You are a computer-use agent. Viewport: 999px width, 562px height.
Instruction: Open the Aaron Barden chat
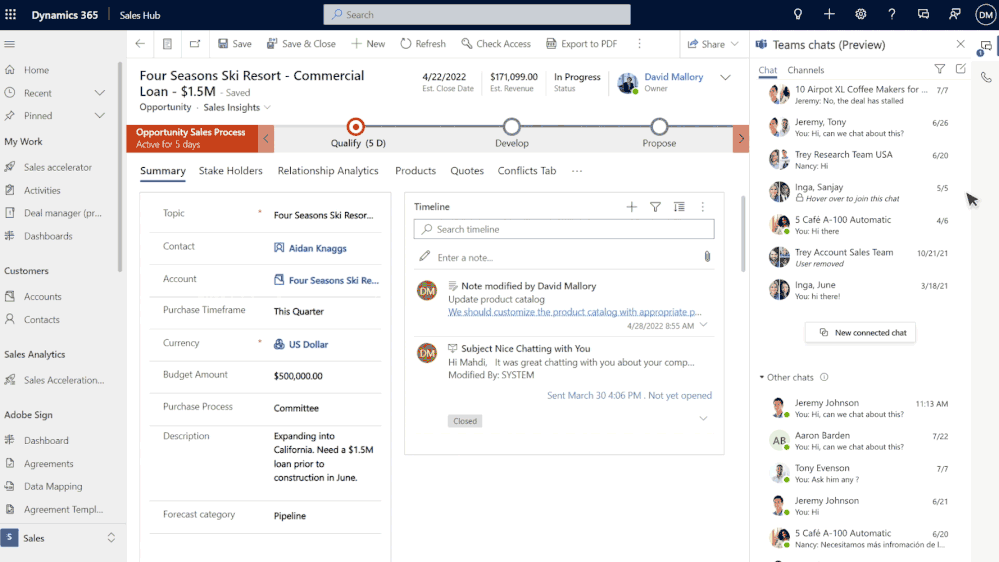pyautogui.click(x=859, y=440)
